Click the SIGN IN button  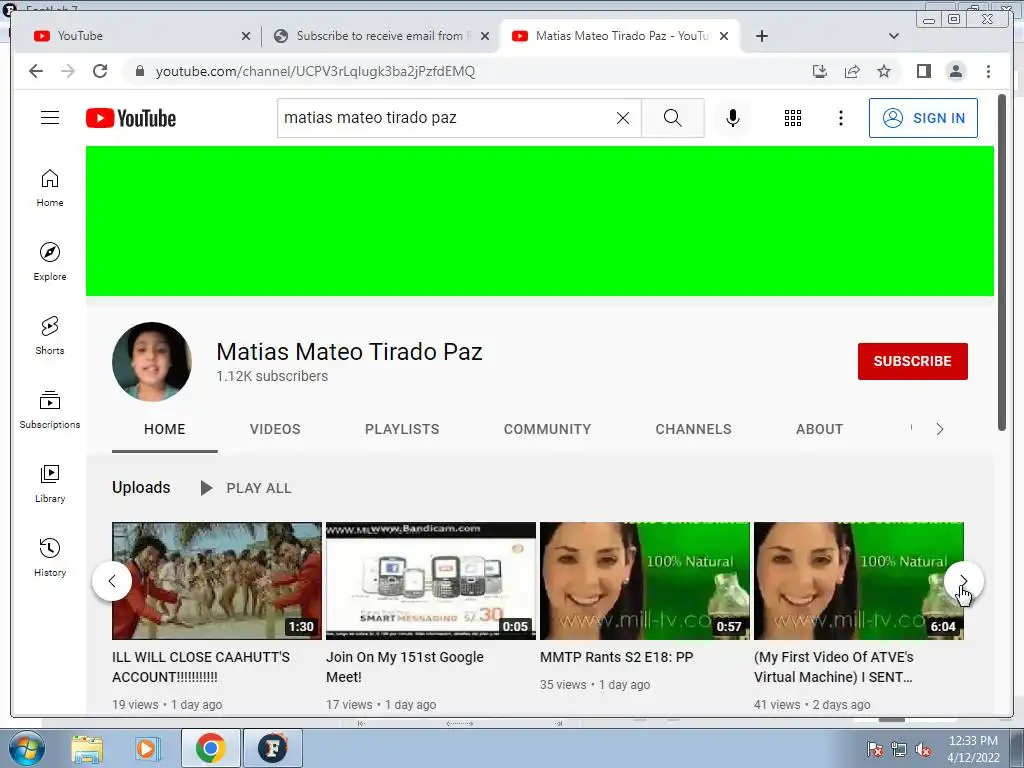point(923,118)
